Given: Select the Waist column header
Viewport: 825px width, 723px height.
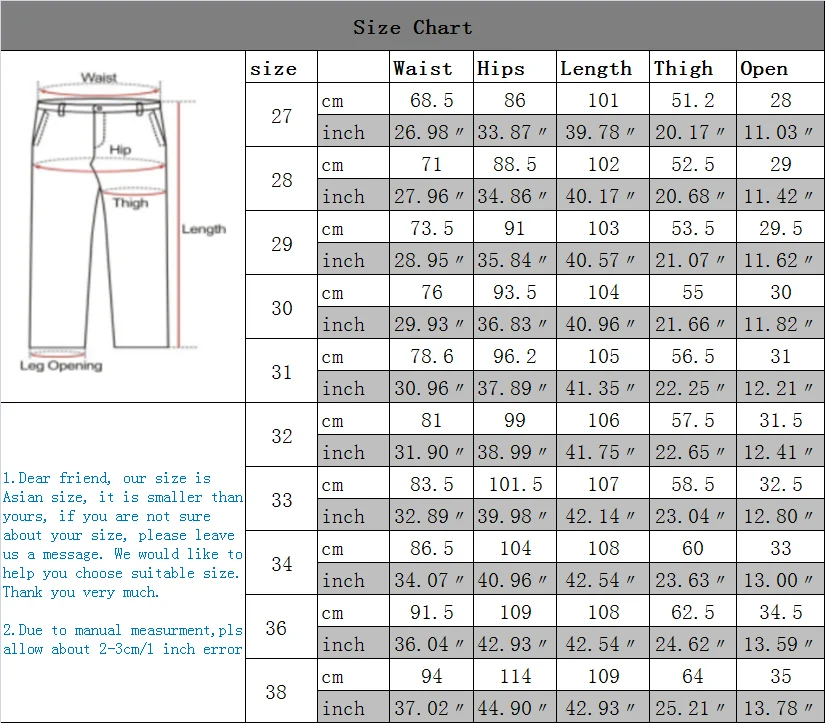Looking at the screenshot, I should click(x=422, y=68).
